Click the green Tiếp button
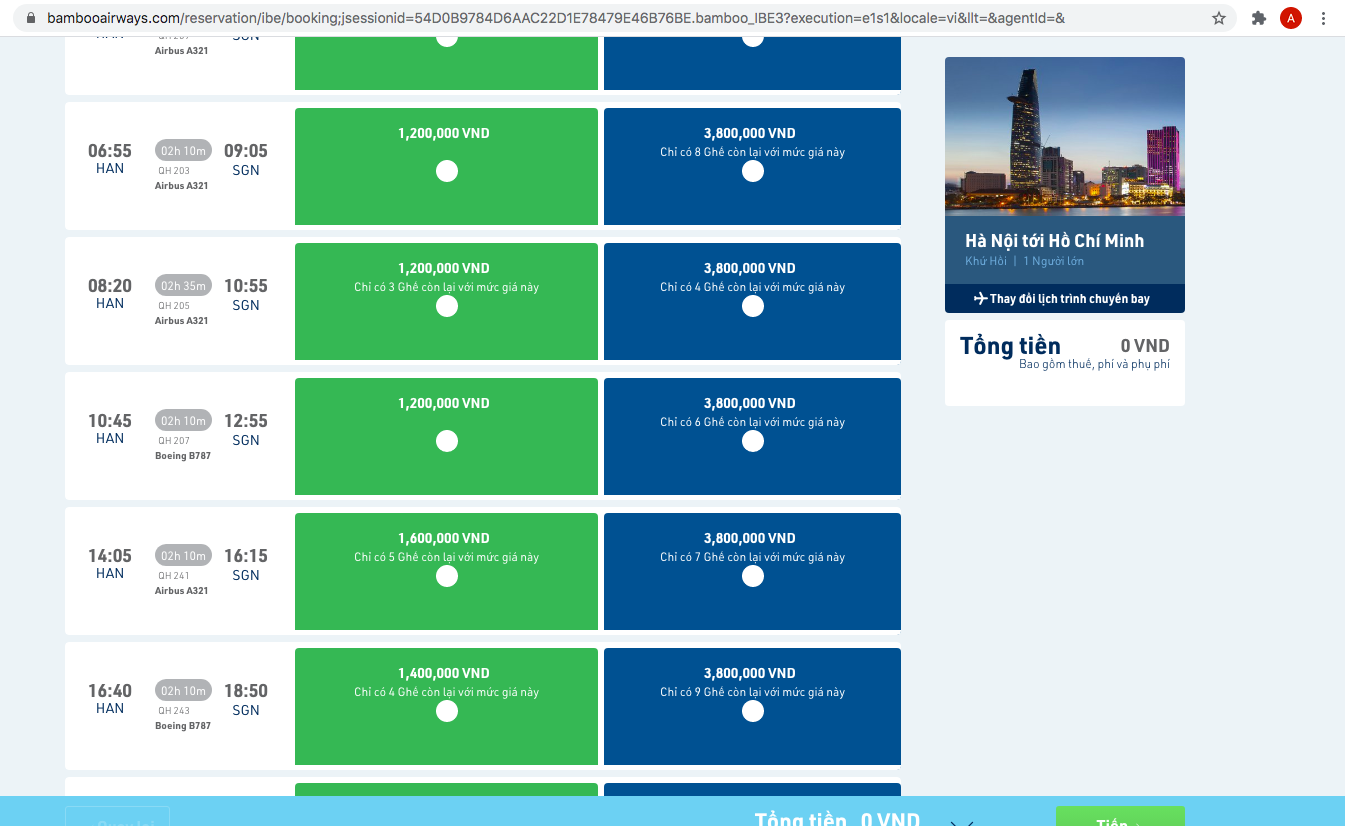Viewport: 1345px width, 826px height. click(x=1120, y=816)
